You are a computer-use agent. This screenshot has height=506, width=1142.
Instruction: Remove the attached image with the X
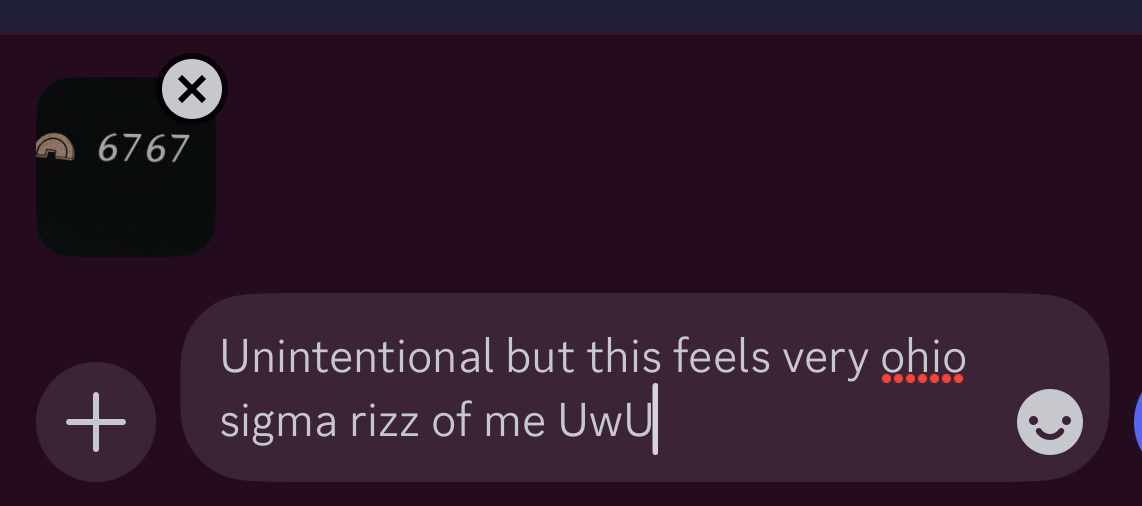tap(192, 90)
